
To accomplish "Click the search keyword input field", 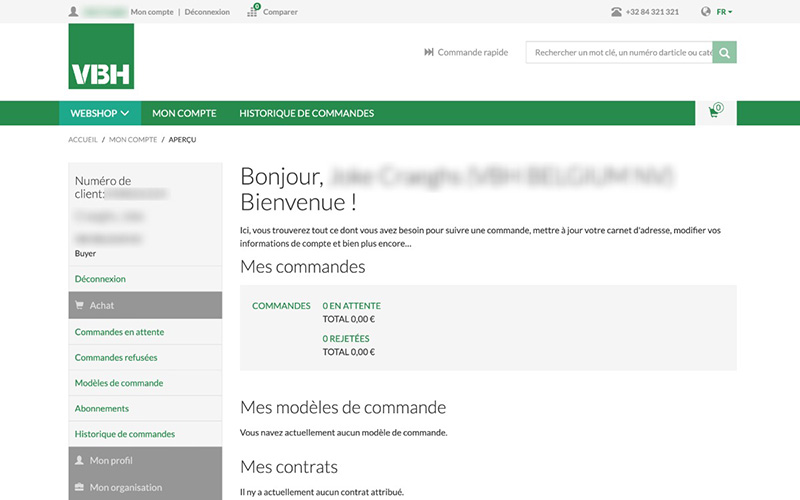I will click(620, 52).
